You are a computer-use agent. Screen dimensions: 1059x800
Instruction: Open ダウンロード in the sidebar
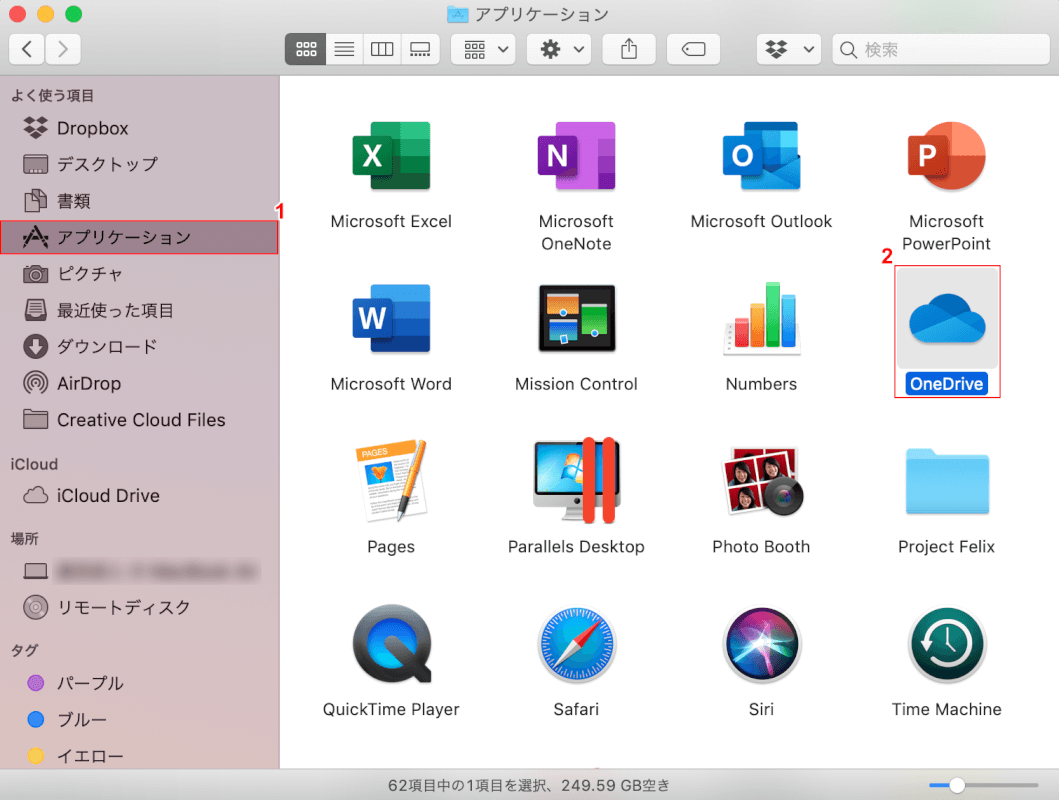click(140, 347)
